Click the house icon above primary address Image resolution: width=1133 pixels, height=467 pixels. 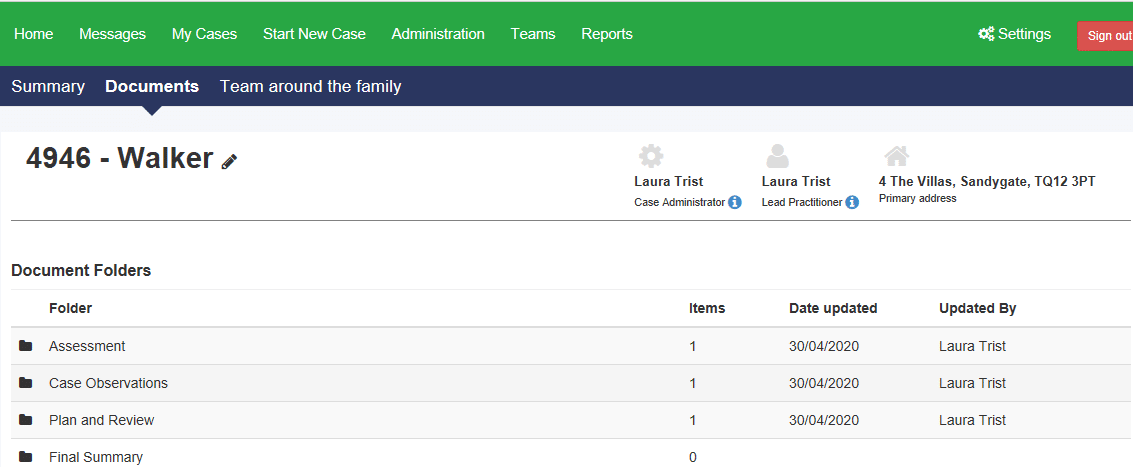pos(896,156)
